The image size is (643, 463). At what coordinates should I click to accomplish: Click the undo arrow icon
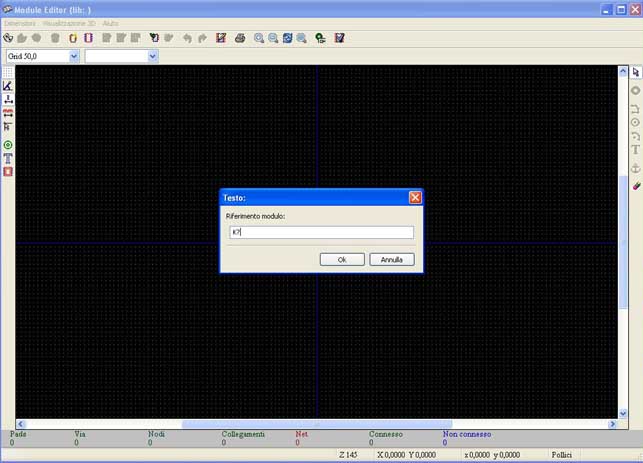coord(187,38)
